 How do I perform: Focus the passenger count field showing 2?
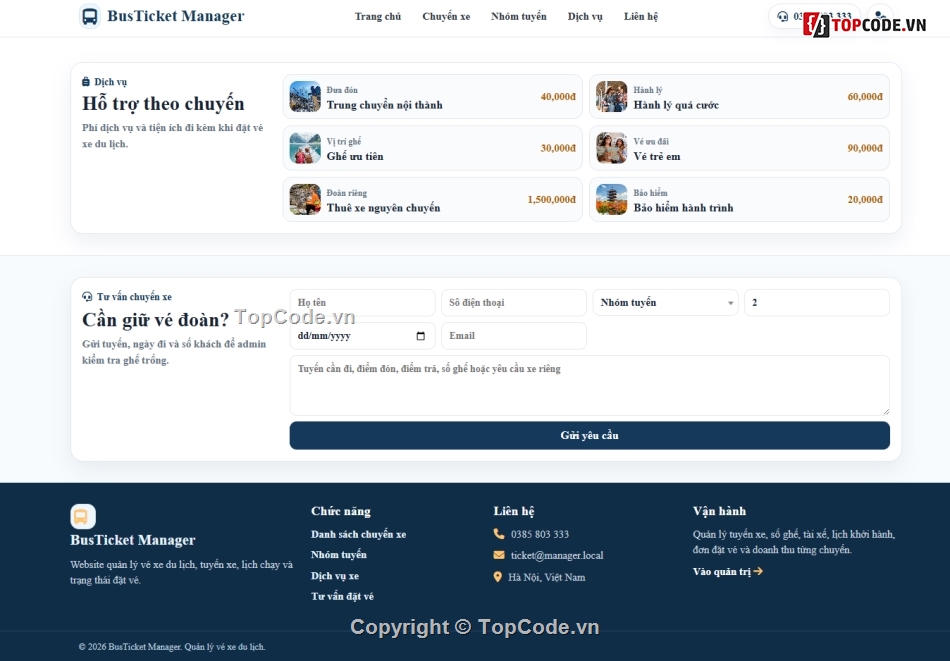(817, 302)
